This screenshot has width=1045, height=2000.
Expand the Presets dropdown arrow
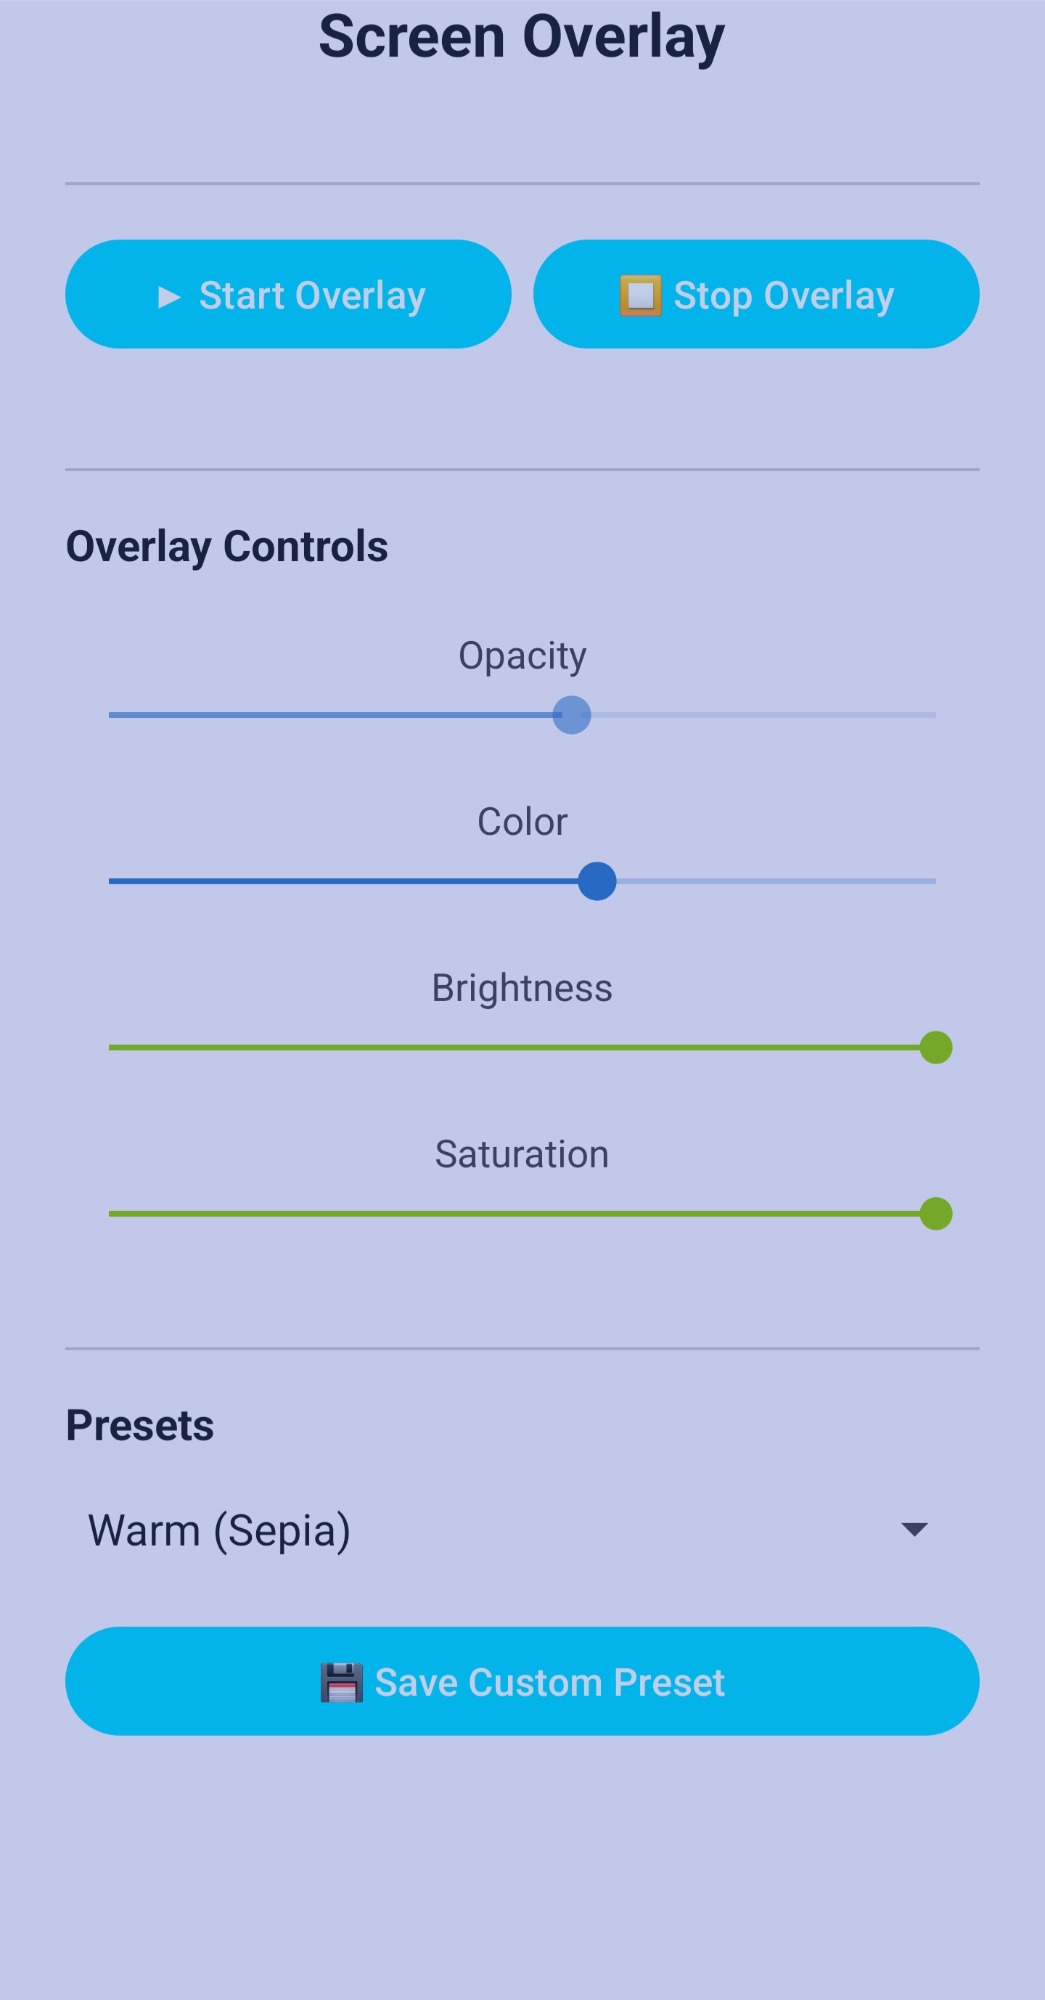coord(914,1529)
